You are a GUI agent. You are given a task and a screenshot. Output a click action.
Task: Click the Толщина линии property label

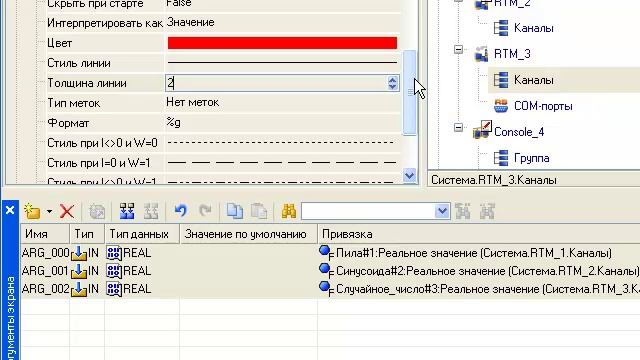[x=87, y=83]
